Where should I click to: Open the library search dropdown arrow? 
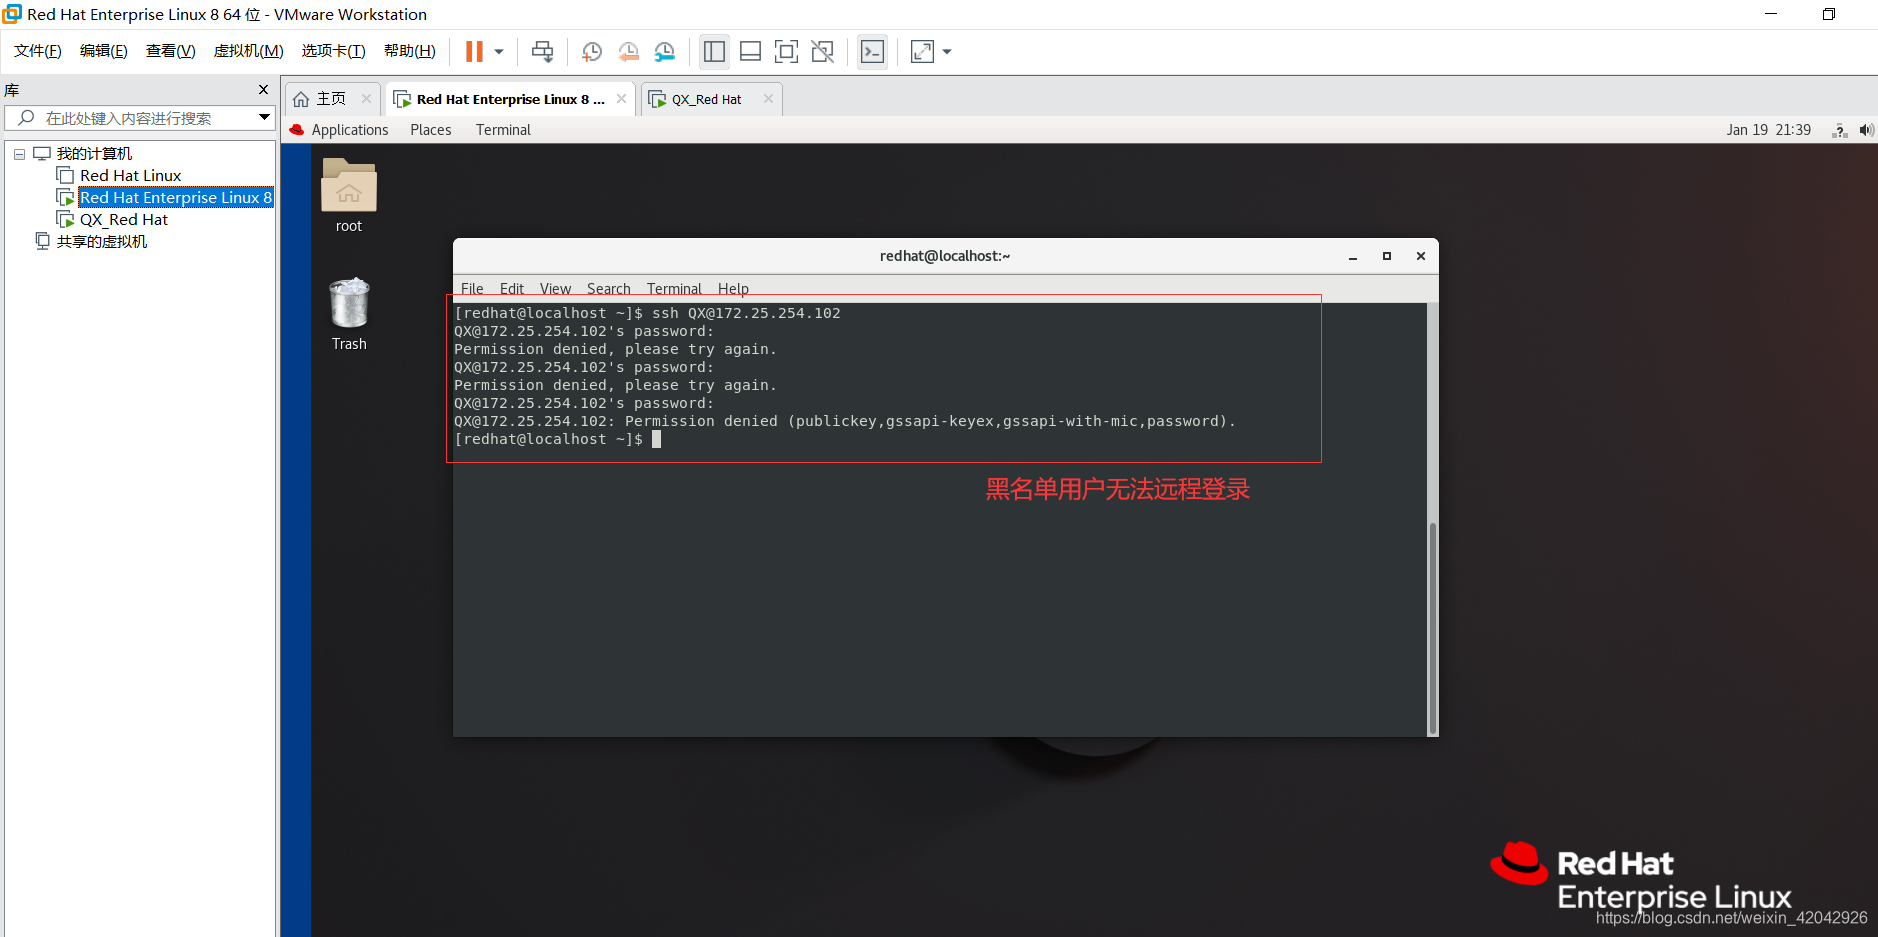click(x=265, y=118)
